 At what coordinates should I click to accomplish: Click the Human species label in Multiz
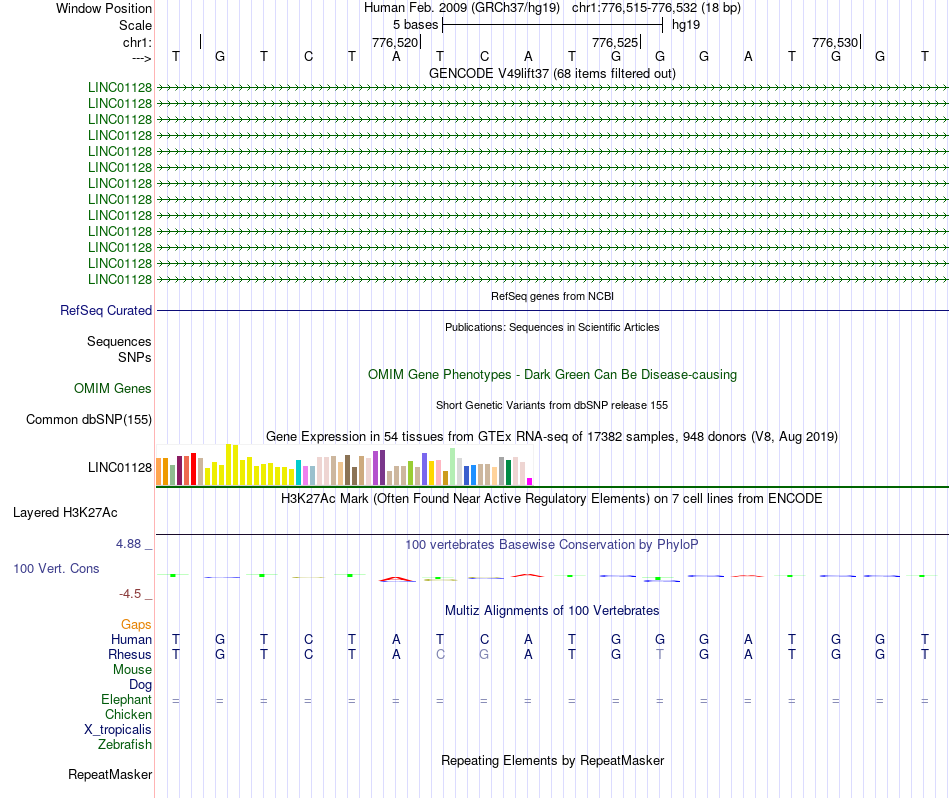pyautogui.click(x=131, y=639)
